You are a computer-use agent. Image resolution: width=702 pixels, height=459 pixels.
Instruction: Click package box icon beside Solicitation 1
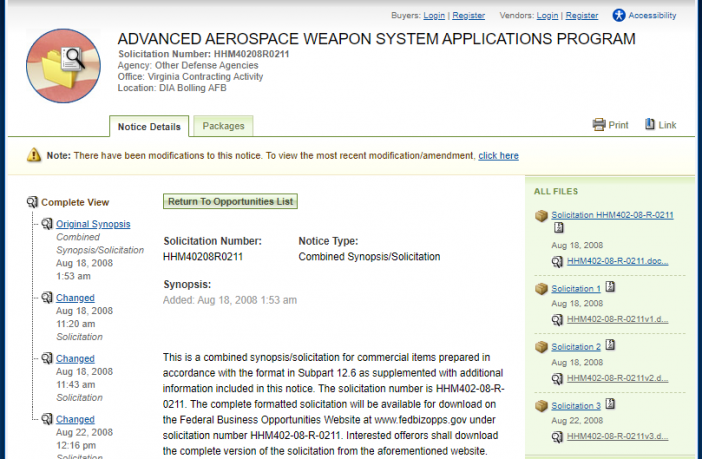point(541,289)
